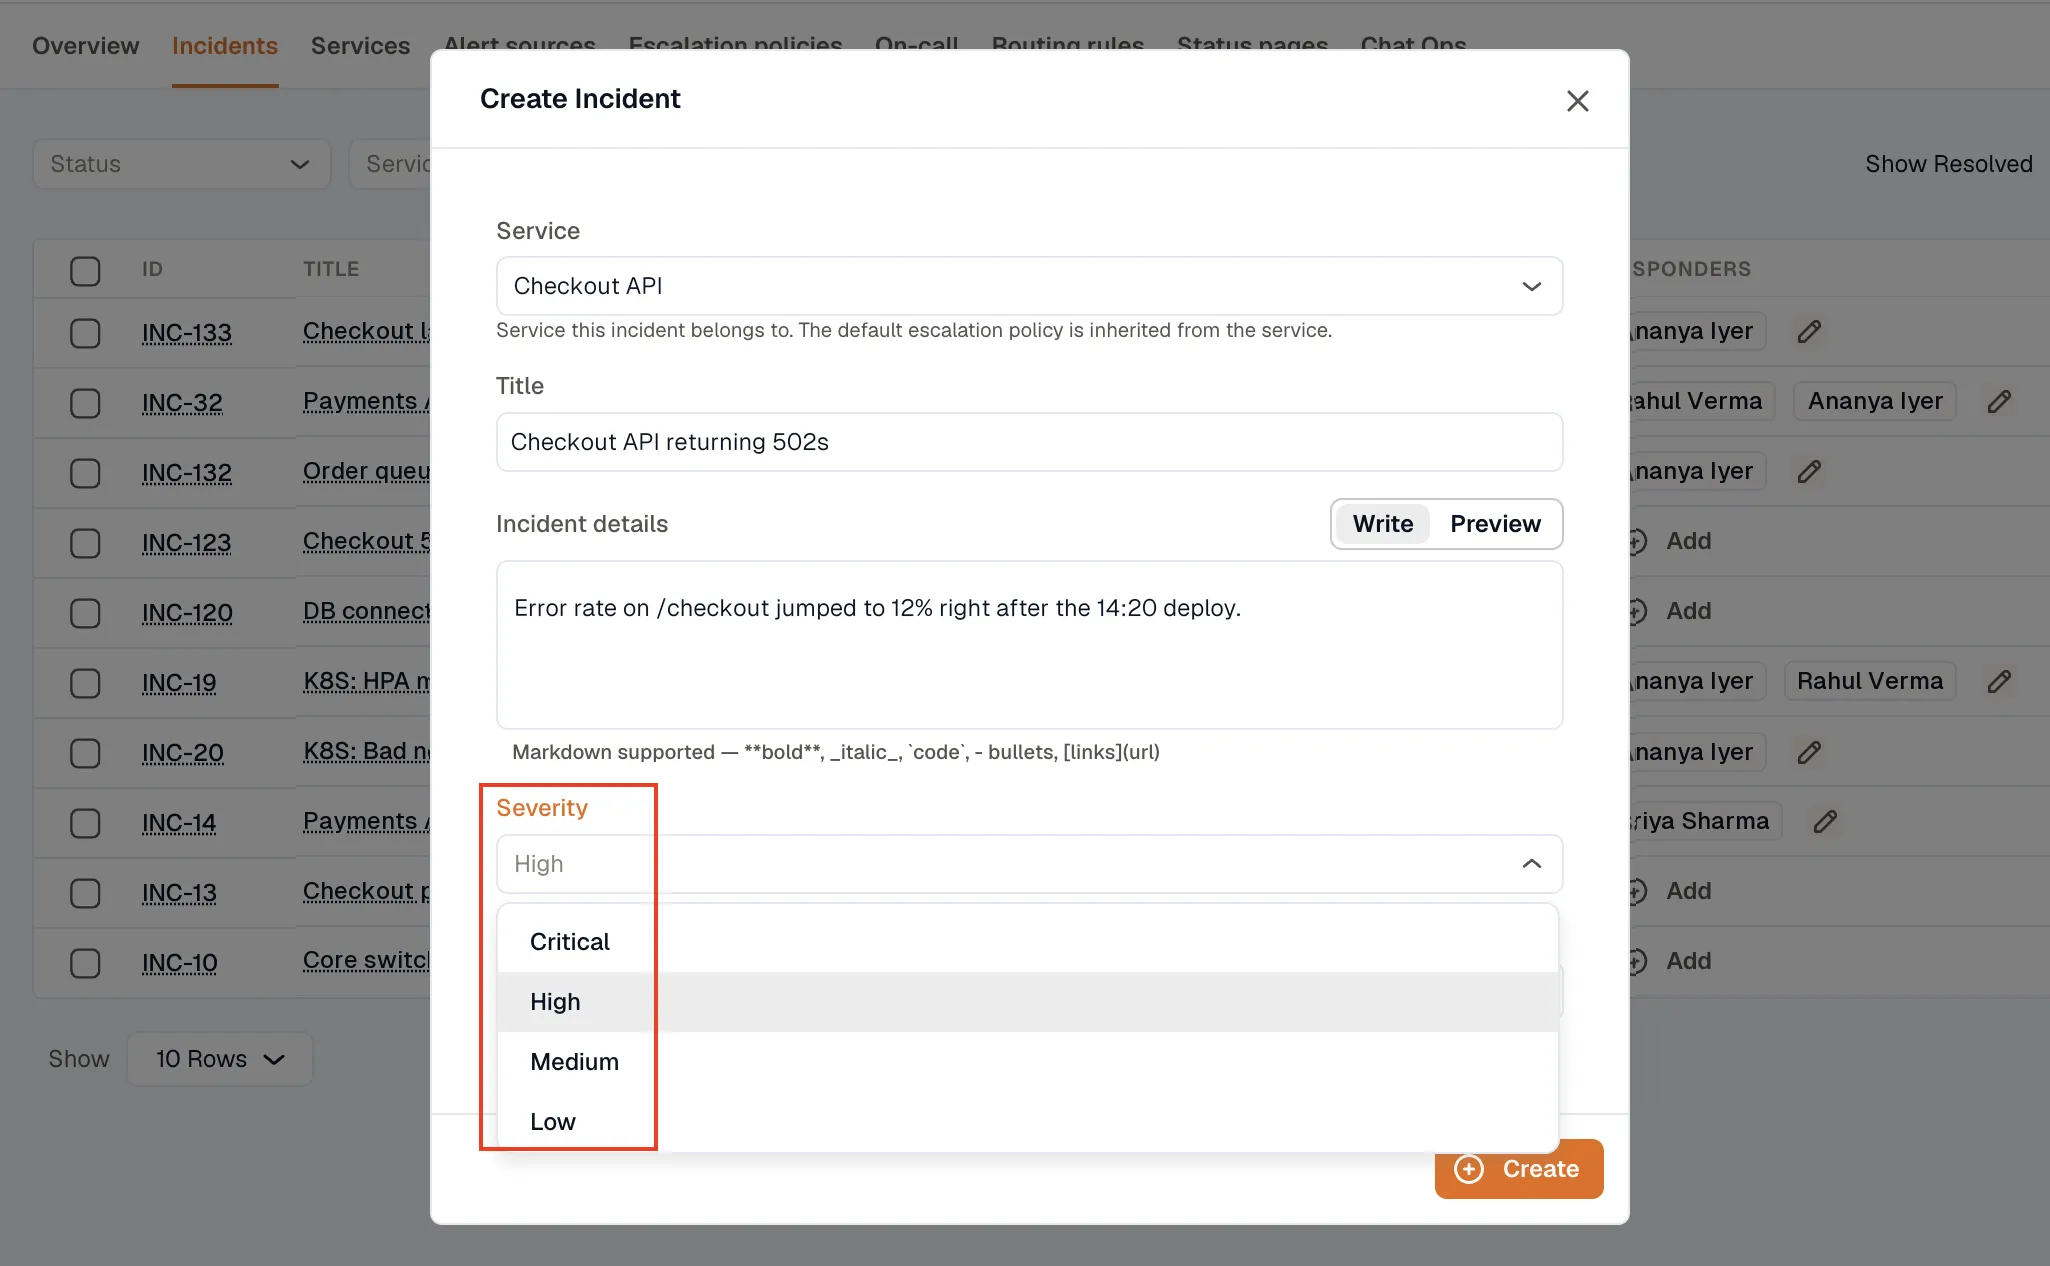Click the DB connection title in INC-120 row
The image size is (2050, 1266).
pos(366,611)
